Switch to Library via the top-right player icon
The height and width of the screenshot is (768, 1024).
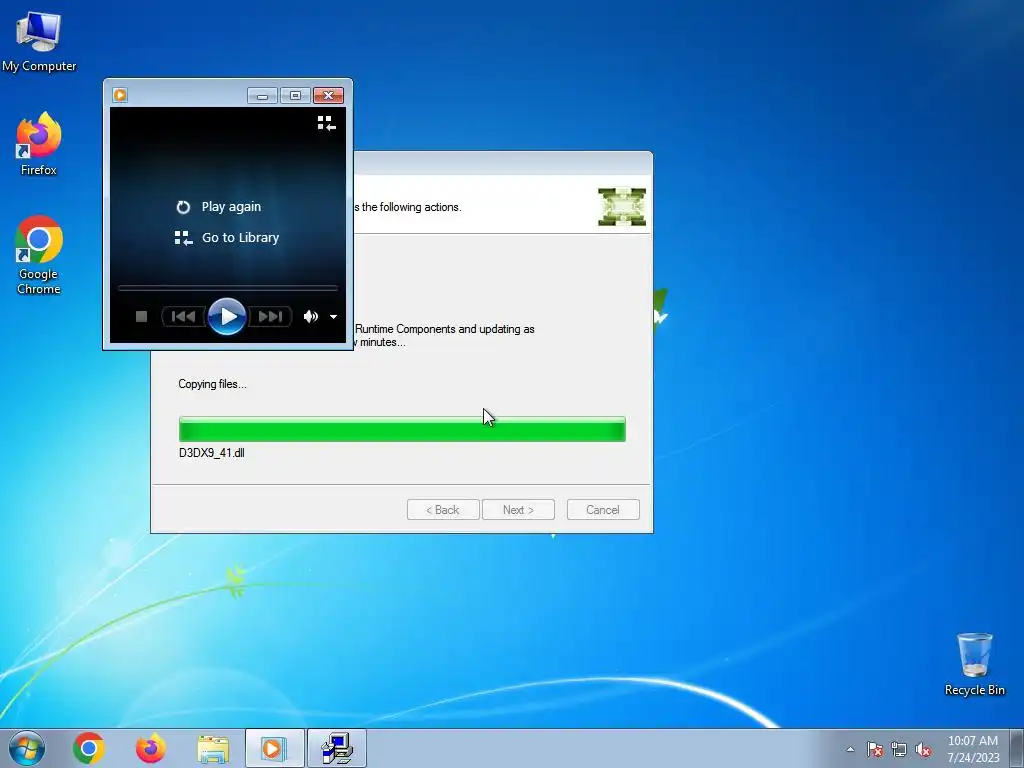pos(327,123)
